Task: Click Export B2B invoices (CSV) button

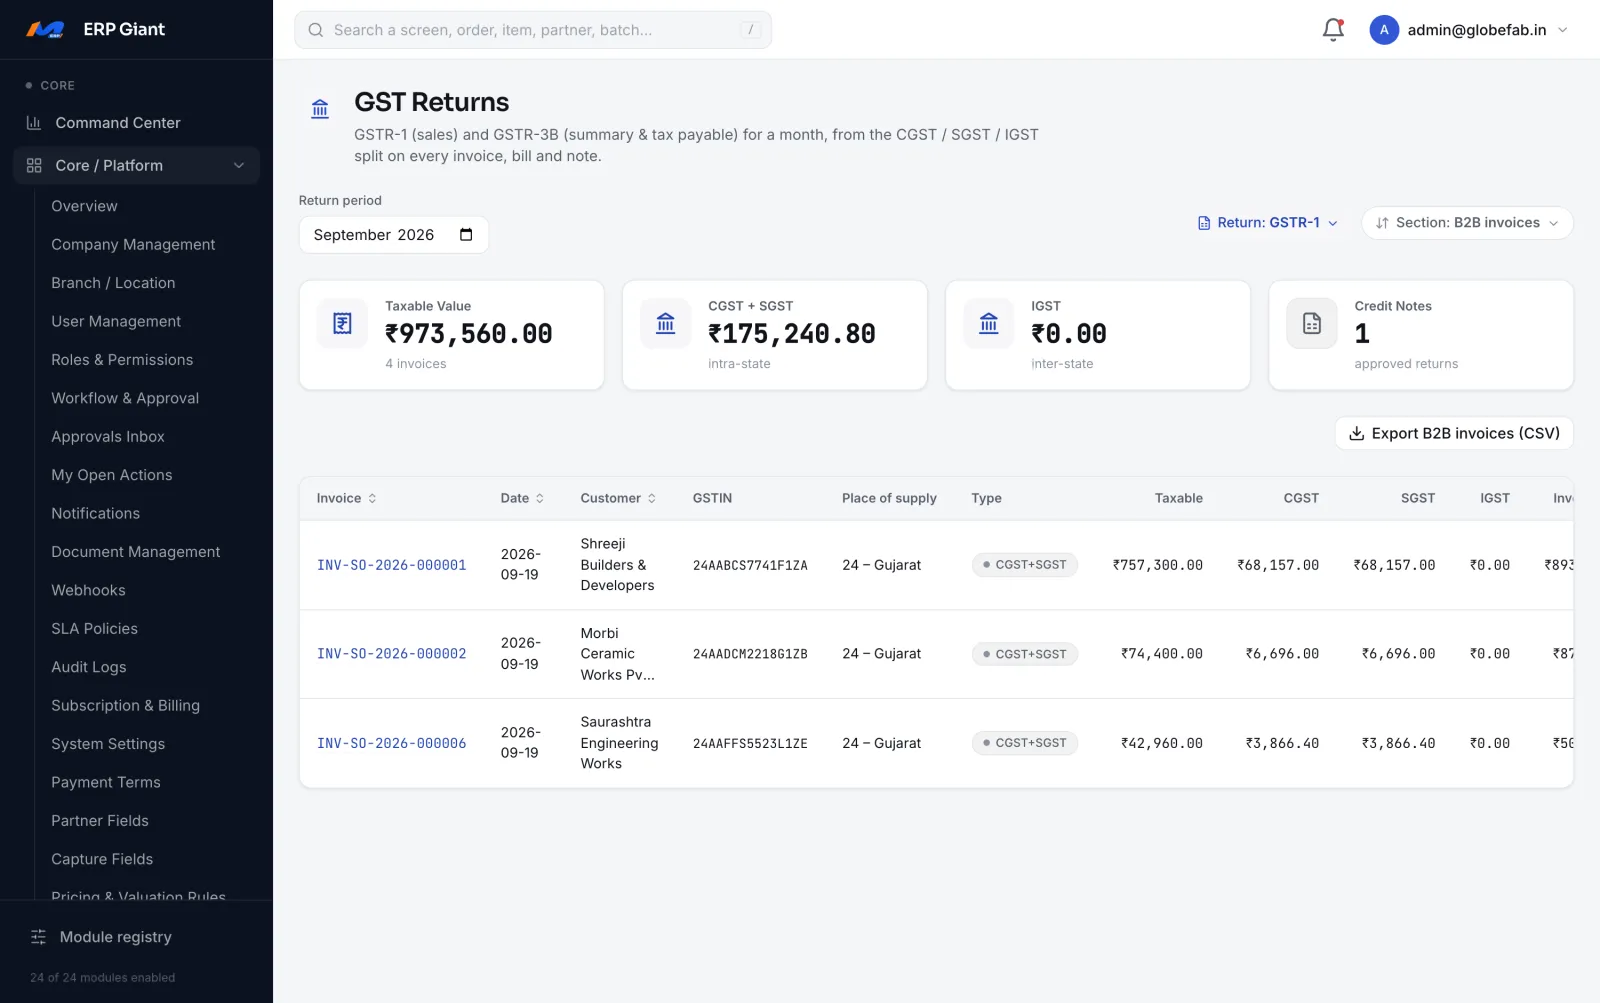Action: 1454,433
